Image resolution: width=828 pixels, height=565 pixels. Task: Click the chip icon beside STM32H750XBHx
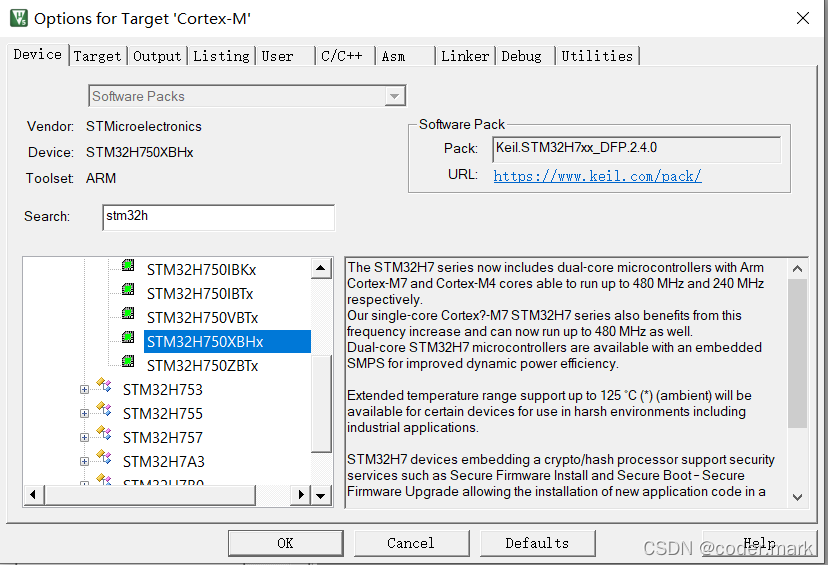tap(128, 337)
